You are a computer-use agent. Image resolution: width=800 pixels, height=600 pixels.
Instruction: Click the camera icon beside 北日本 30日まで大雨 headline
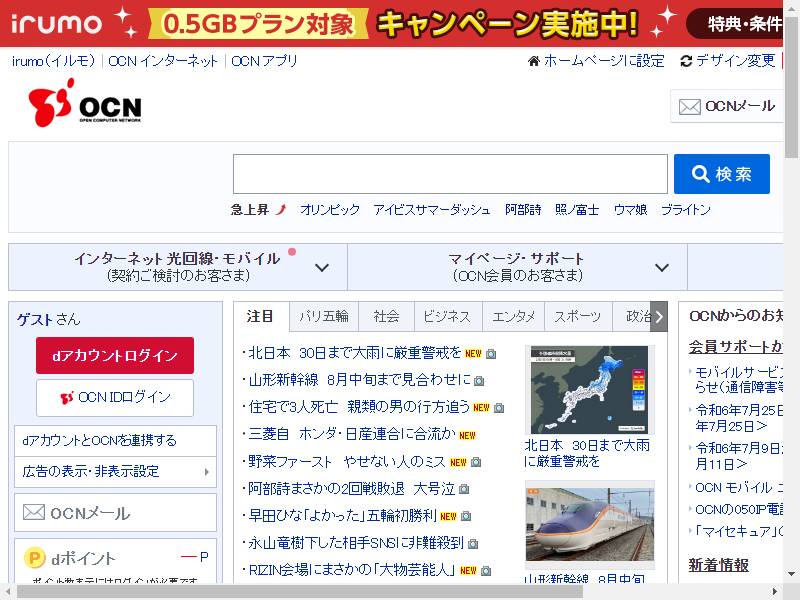491,354
